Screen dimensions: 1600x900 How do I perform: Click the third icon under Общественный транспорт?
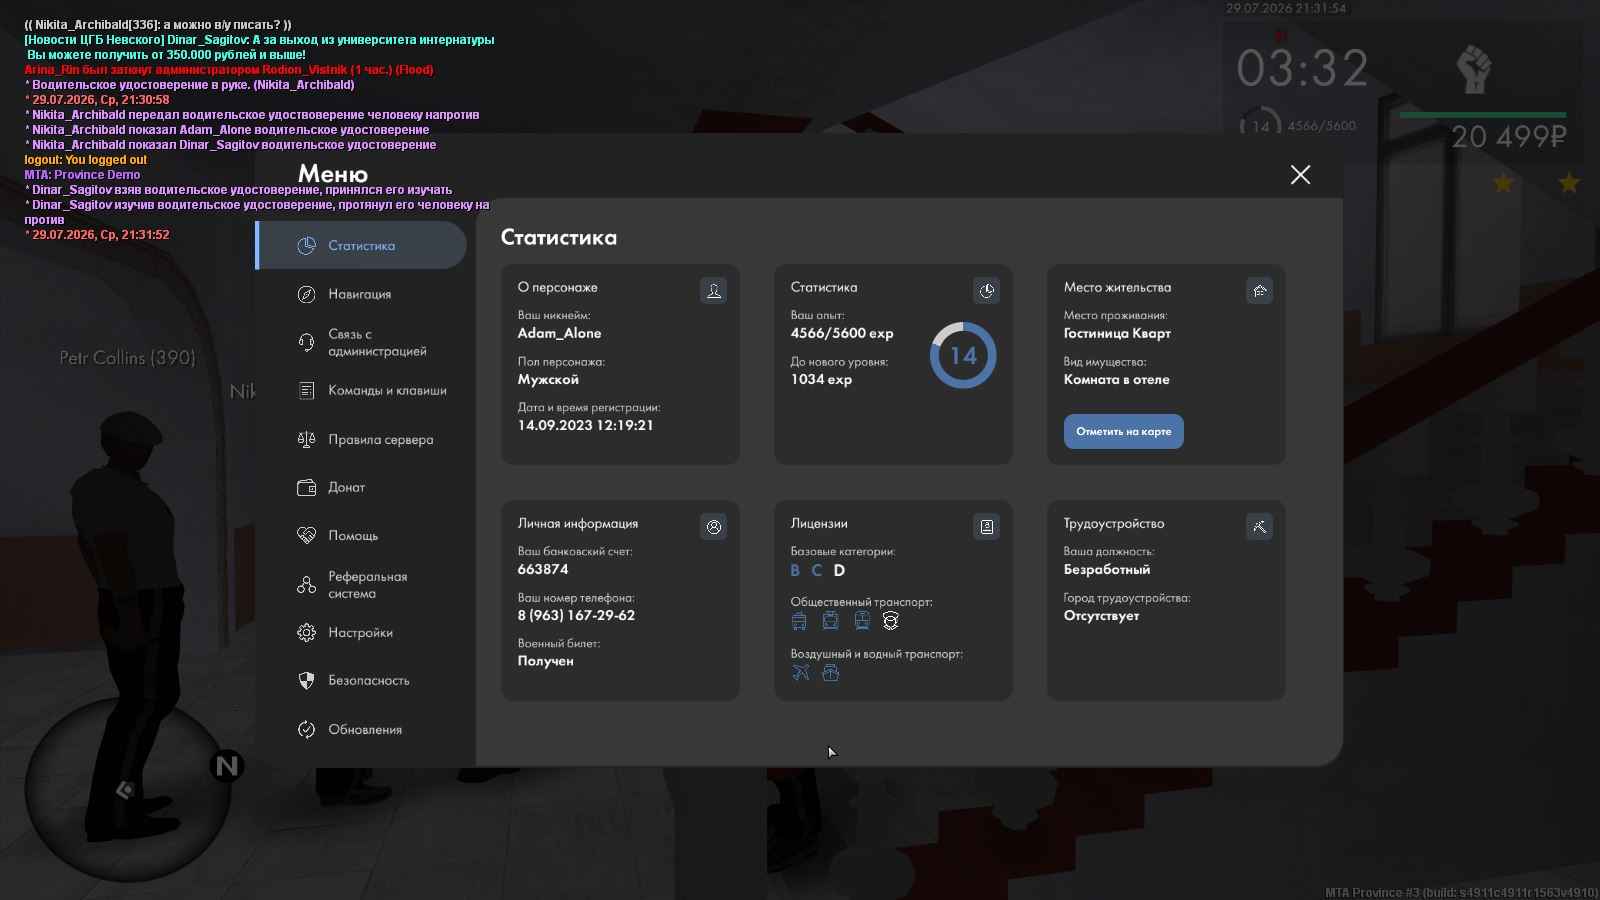tap(862, 621)
